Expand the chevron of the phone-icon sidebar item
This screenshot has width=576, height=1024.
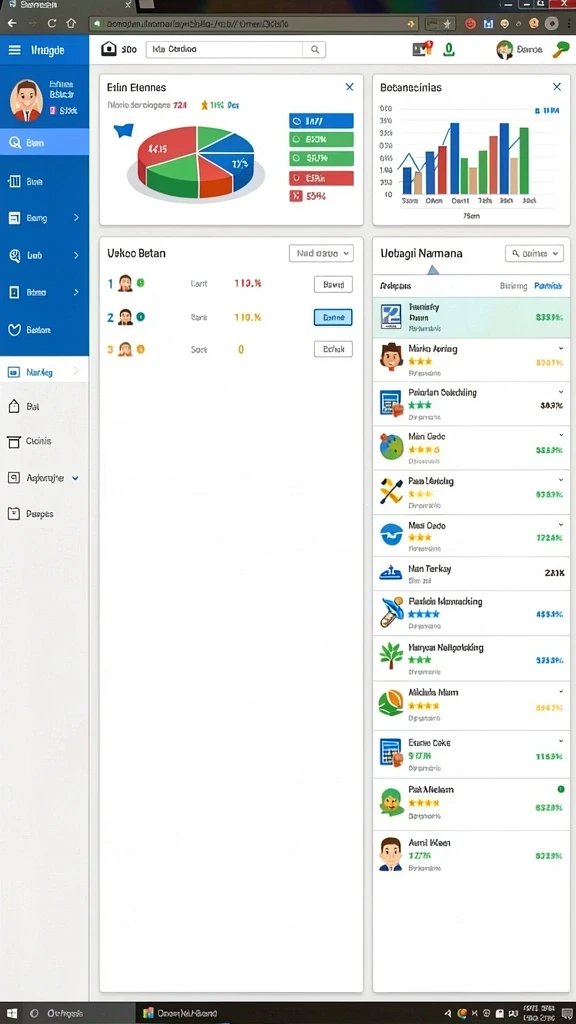coord(76,292)
